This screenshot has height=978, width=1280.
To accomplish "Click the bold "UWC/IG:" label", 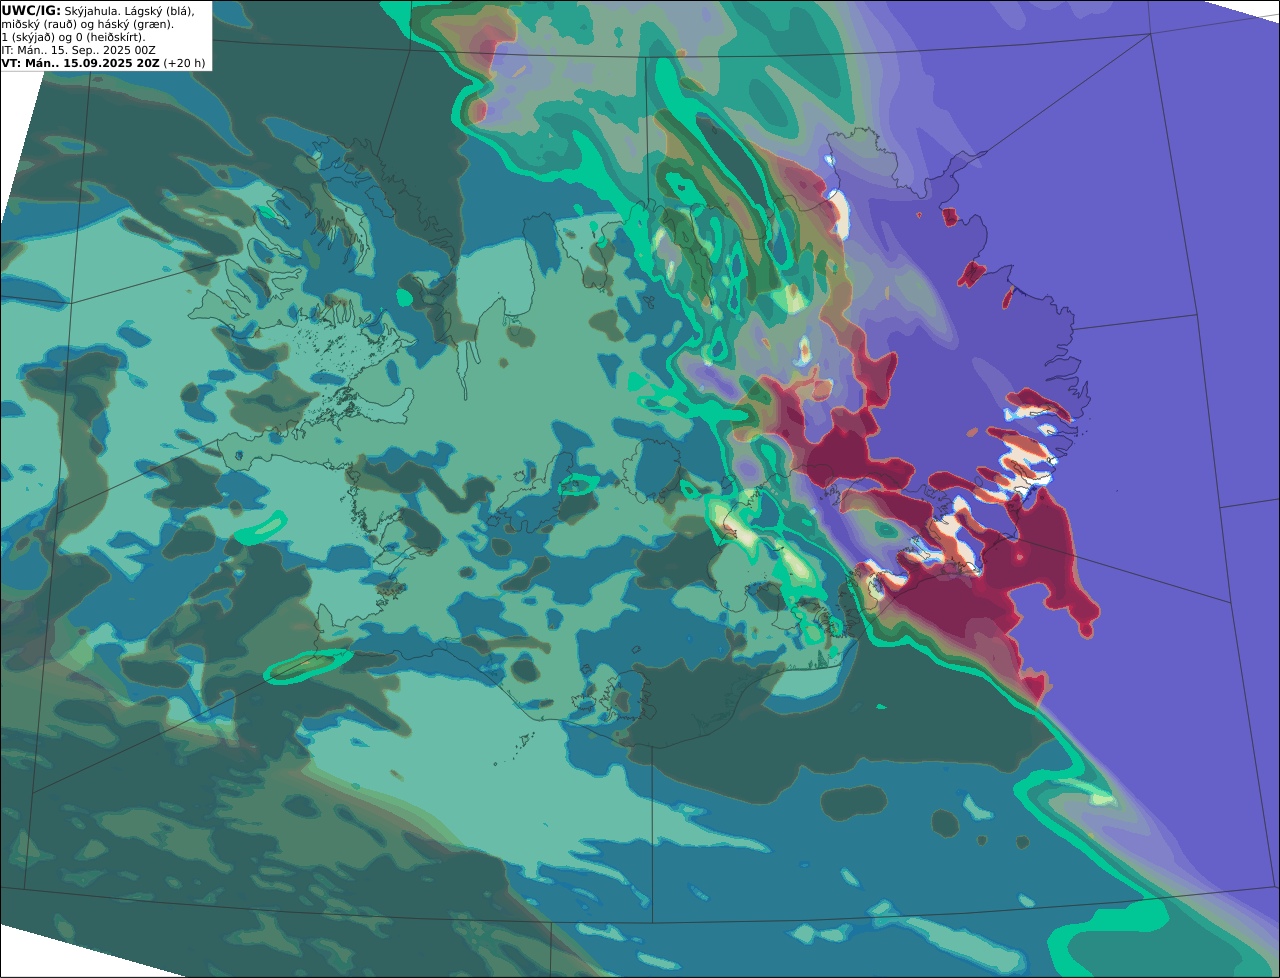I will point(31,10).
